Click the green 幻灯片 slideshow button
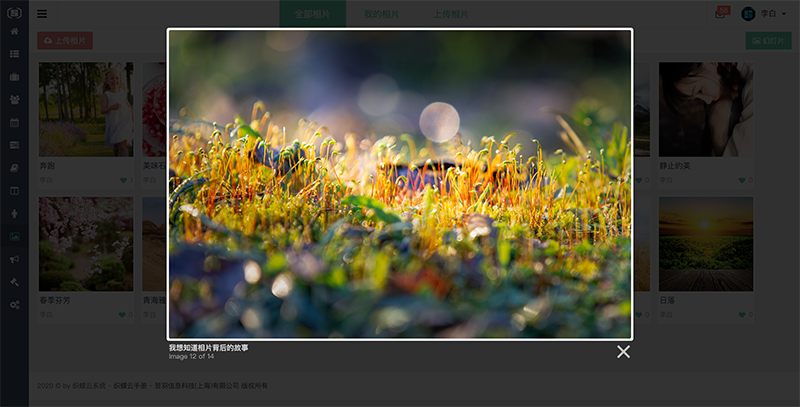 coord(768,41)
